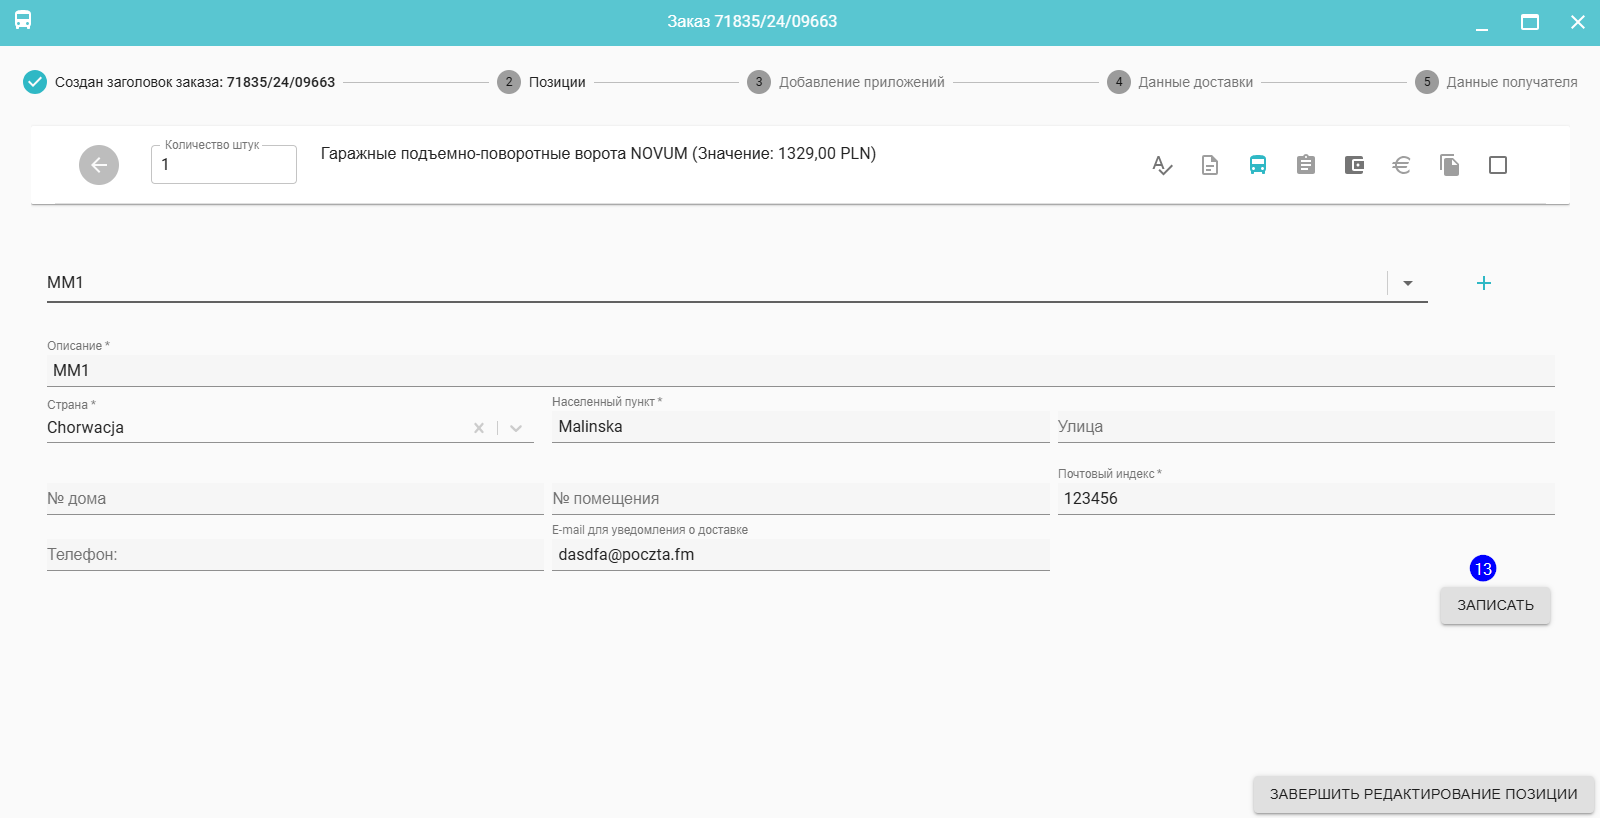Click the copy documents icon

1449,165
